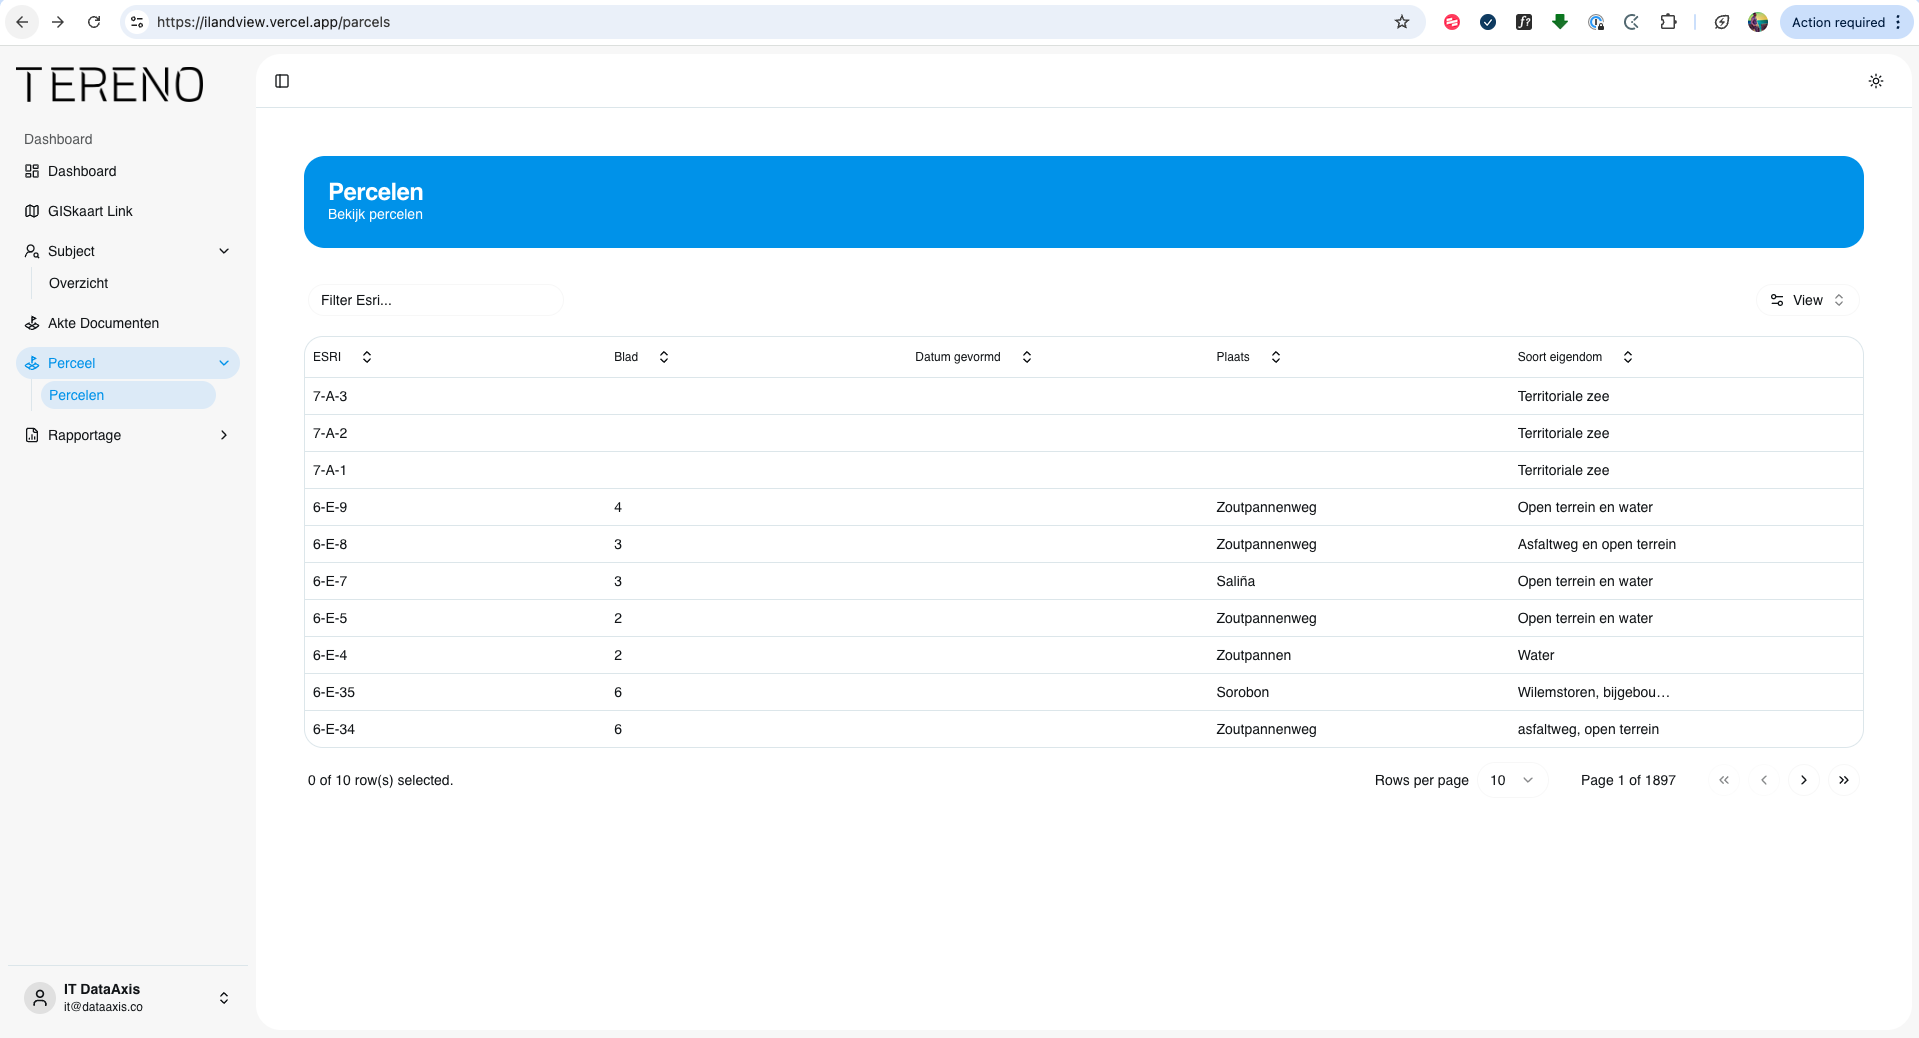Open the IT DataAxis account switcher

128,998
